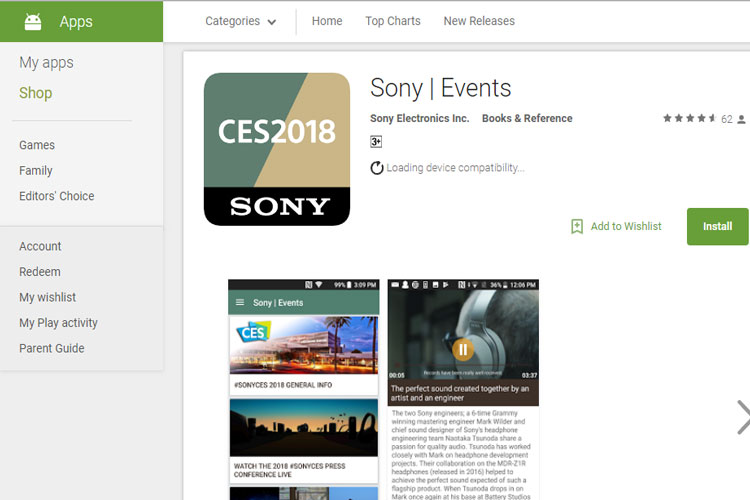Open the New Releases tab
The image size is (750, 500).
[479, 21]
